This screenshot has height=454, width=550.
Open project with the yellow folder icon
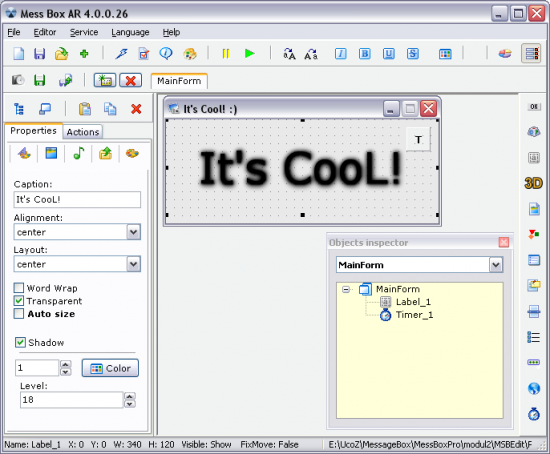tap(61, 54)
